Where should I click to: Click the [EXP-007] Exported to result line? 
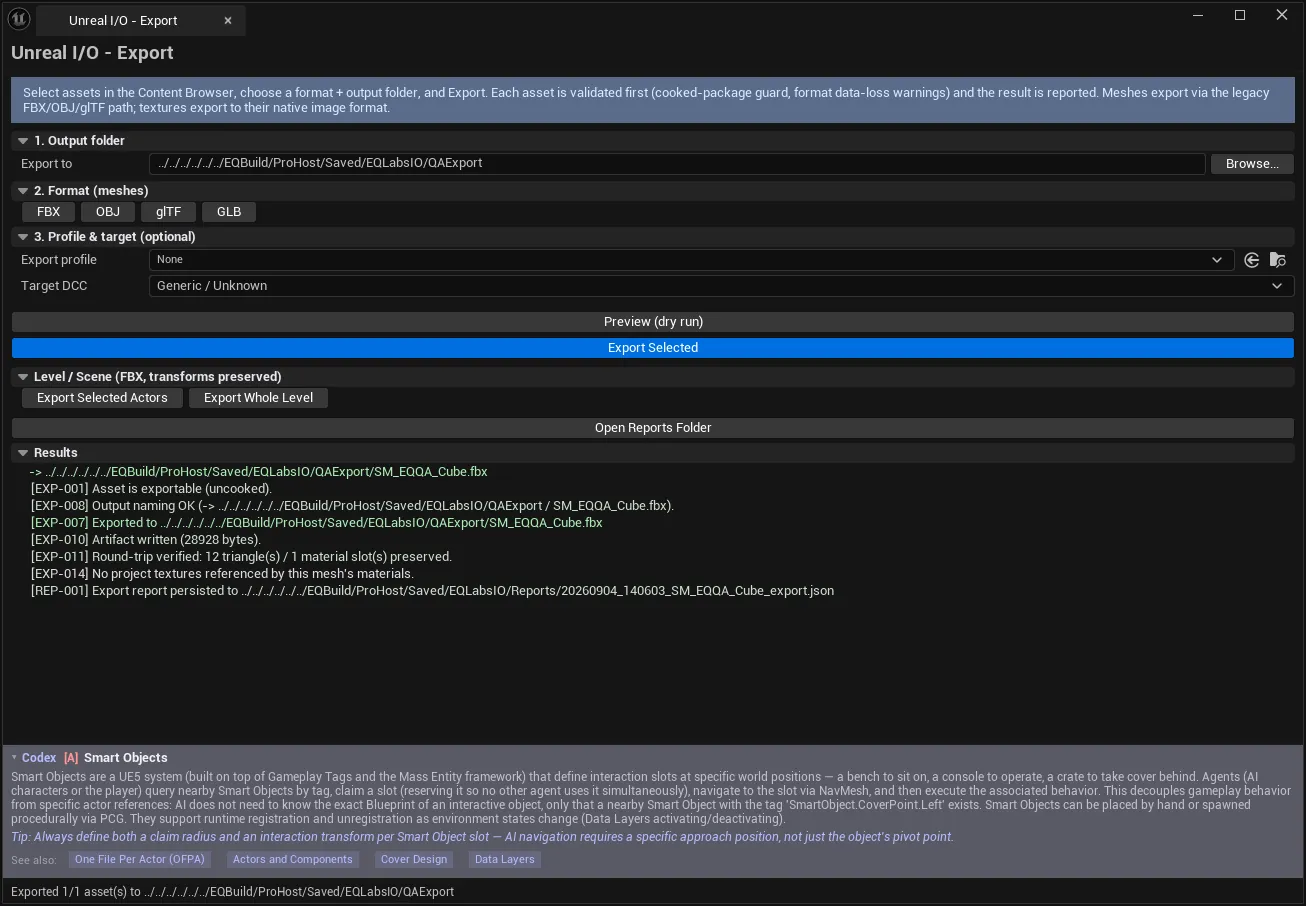317,523
